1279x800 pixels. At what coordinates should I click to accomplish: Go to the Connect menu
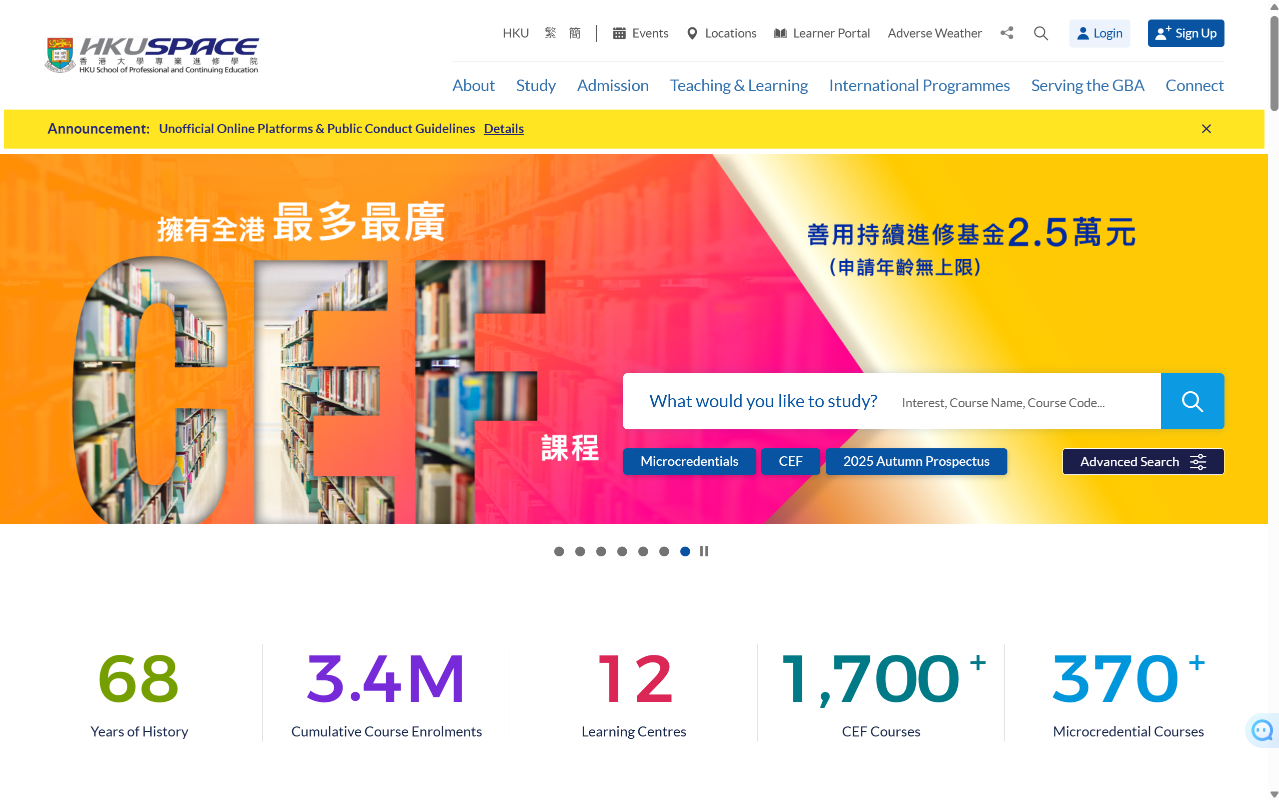click(x=1194, y=86)
